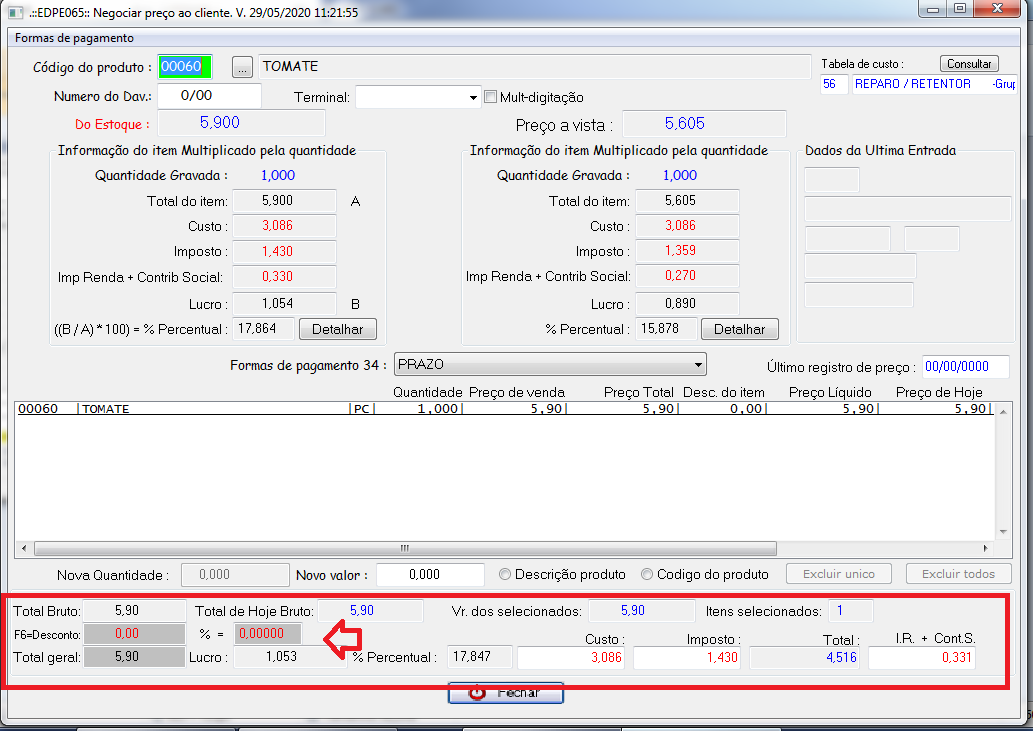Select the Descrição produto radio option

(x=505, y=575)
